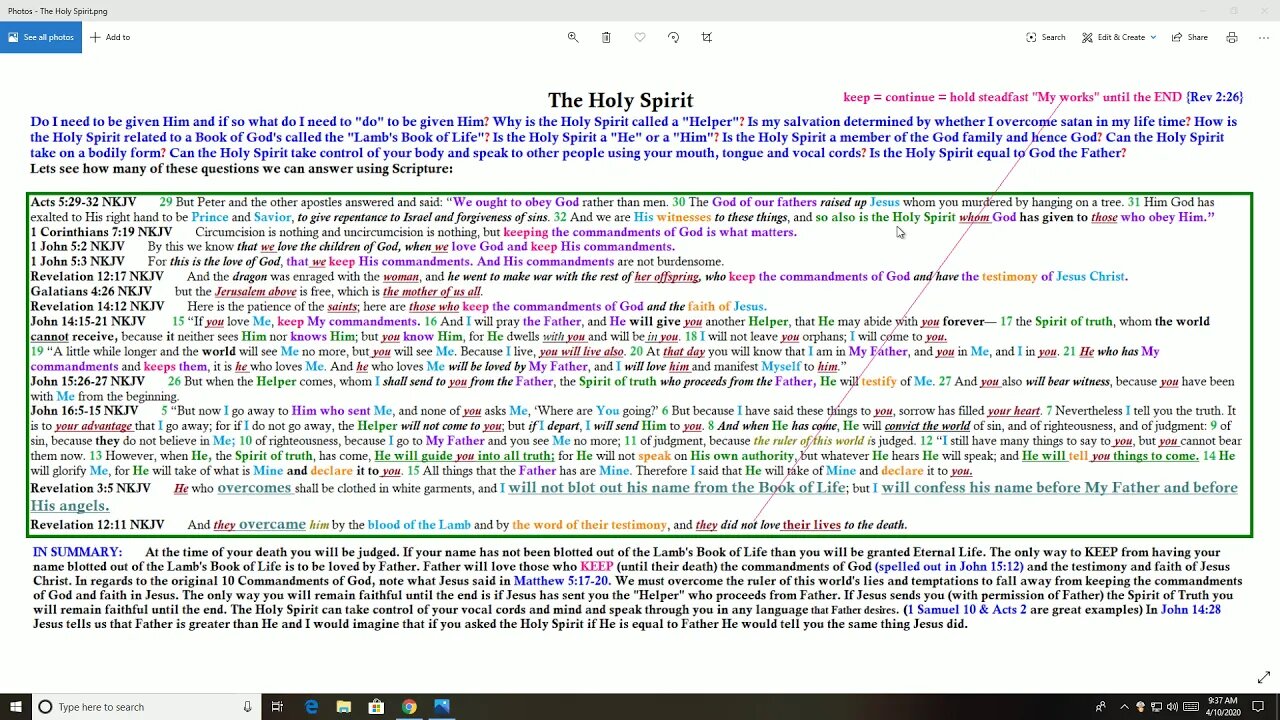Enter fullscreen using the diagonal arrows icon
The image size is (1280, 720).
pyautogui.click(x=1263, y=677)
